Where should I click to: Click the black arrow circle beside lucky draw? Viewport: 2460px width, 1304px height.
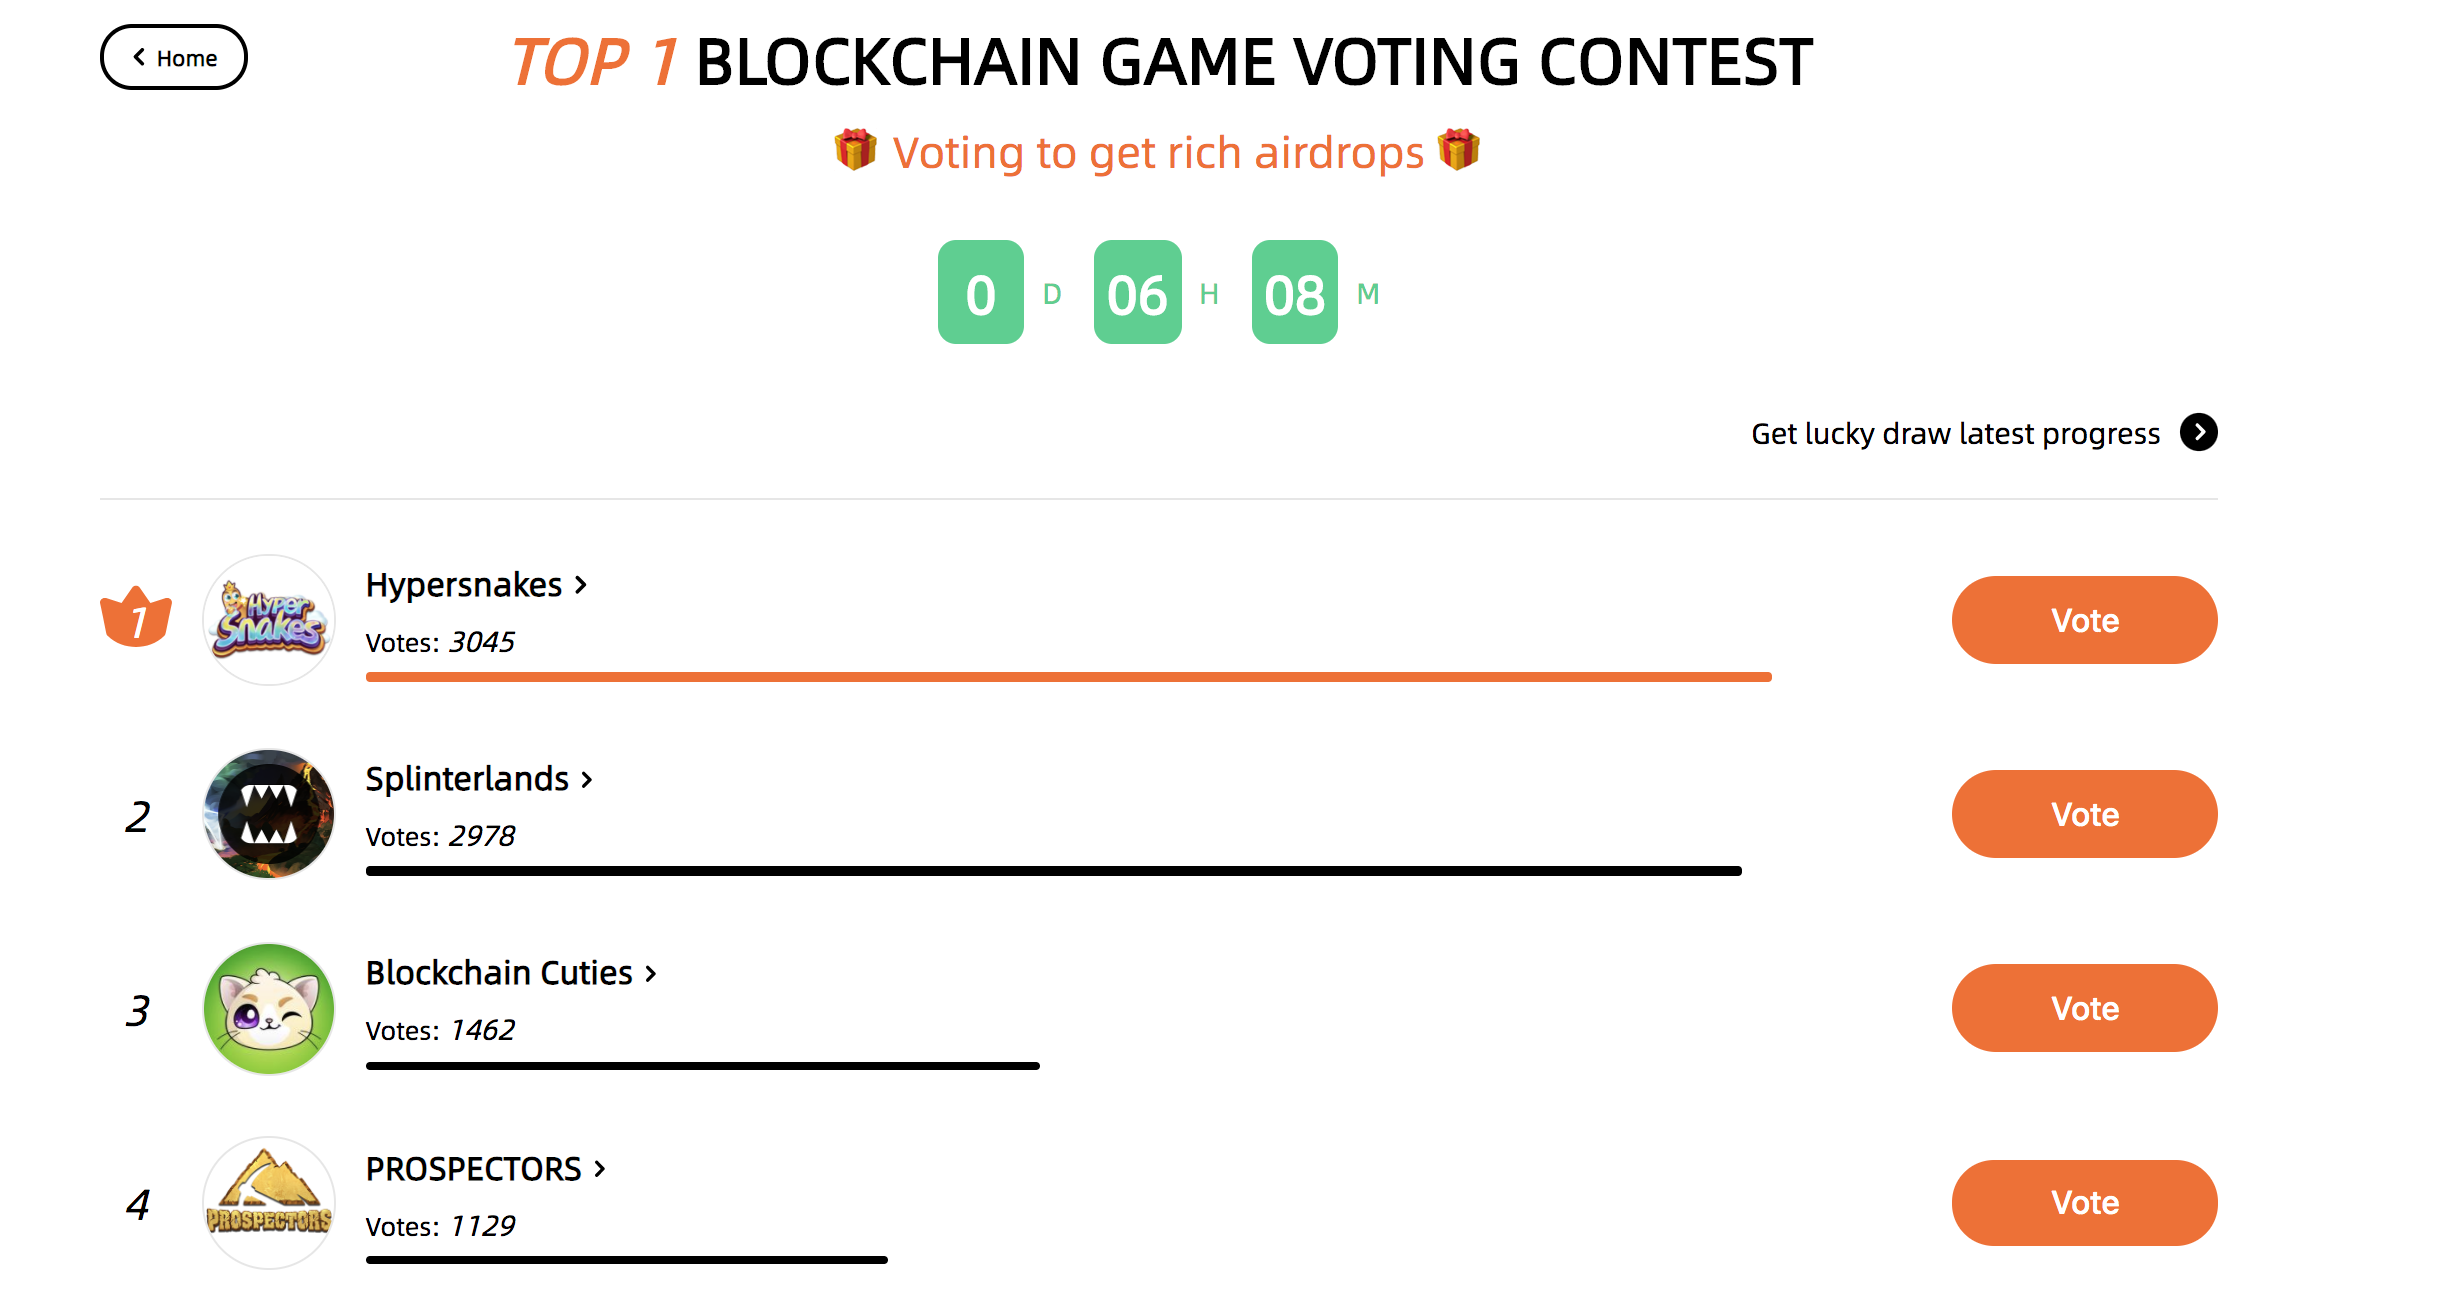2199,432
